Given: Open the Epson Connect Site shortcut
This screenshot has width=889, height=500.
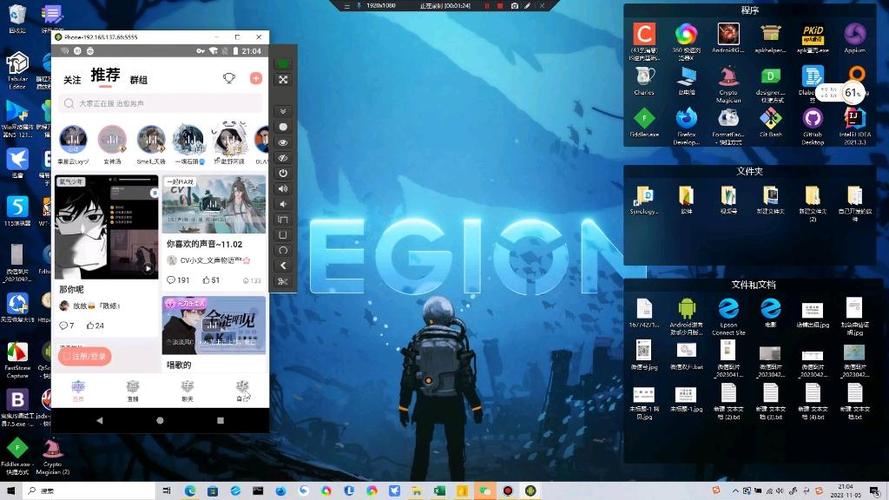Looking at the screenshot, I should coord(729,316).
